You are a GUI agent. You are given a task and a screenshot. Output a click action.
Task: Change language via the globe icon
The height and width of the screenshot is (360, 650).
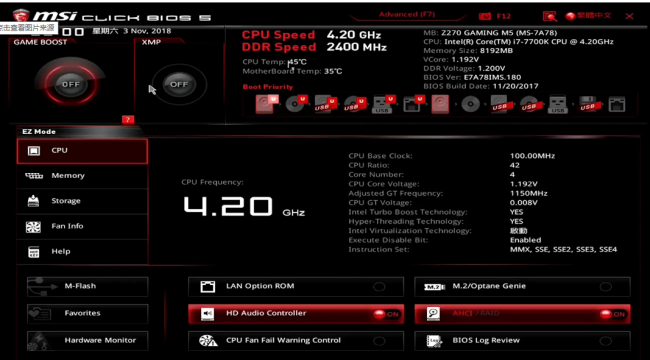[570, 16]
